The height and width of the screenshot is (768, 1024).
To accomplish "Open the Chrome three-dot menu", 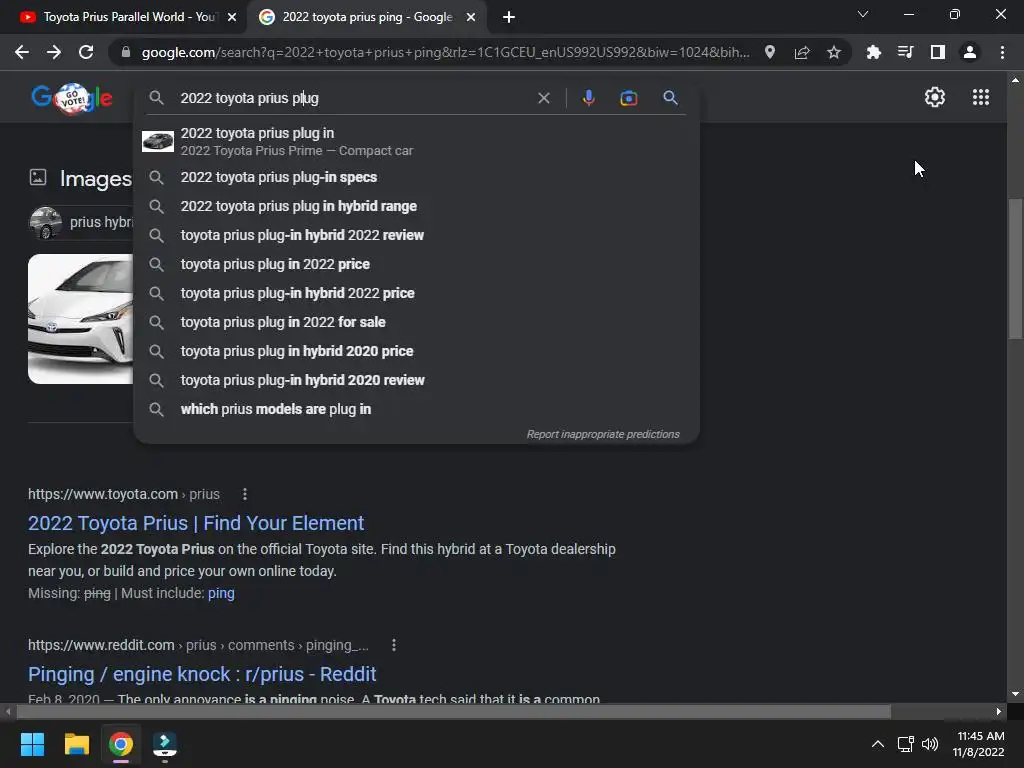I will coord(1002,52).
